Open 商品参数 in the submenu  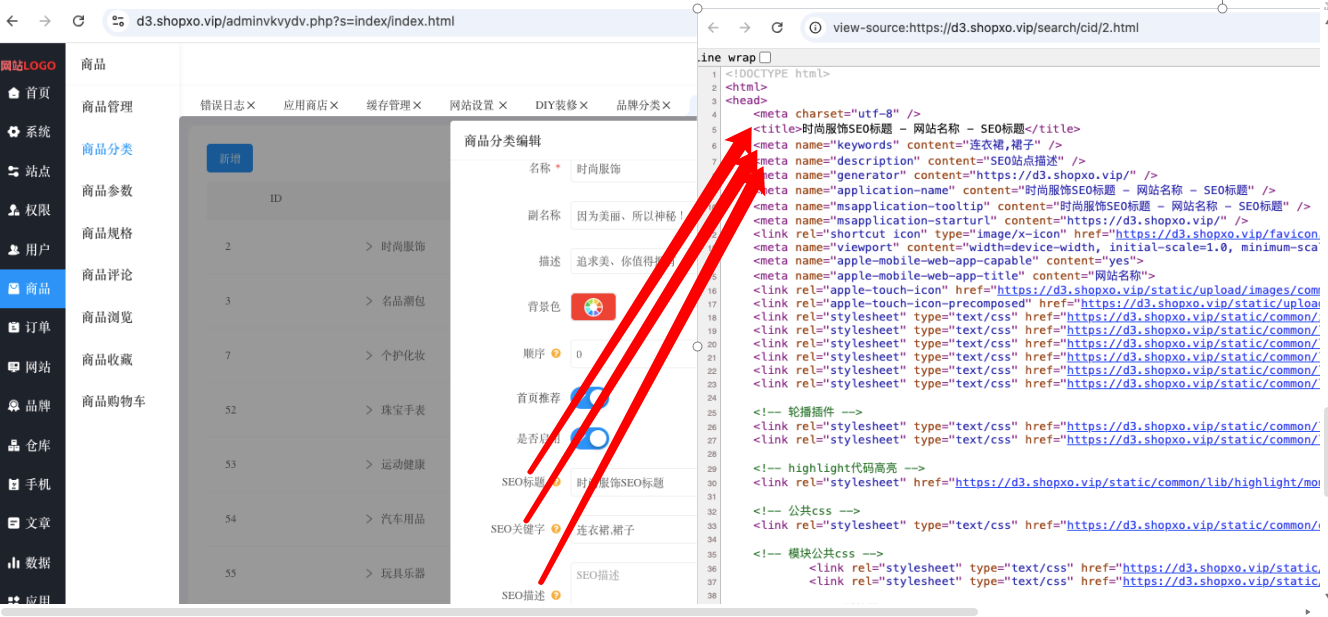(x=107, y=191)
